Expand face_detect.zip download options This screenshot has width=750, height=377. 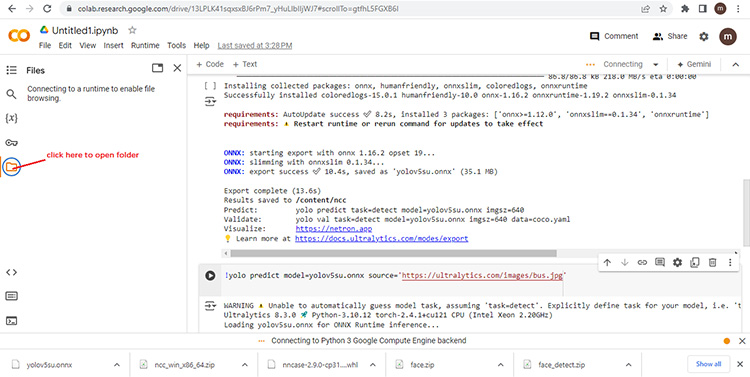(x=629, y=365)
